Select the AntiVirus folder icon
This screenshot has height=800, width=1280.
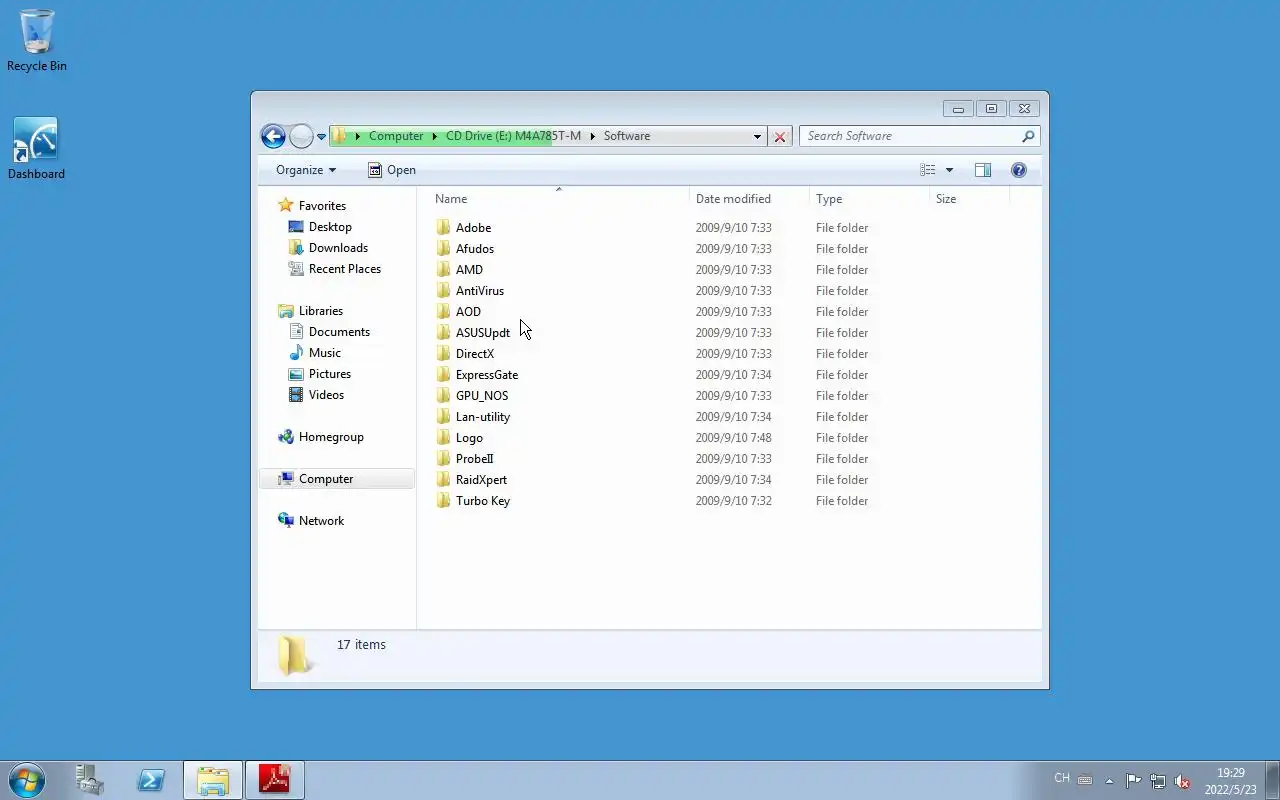(x=444, y=291)
